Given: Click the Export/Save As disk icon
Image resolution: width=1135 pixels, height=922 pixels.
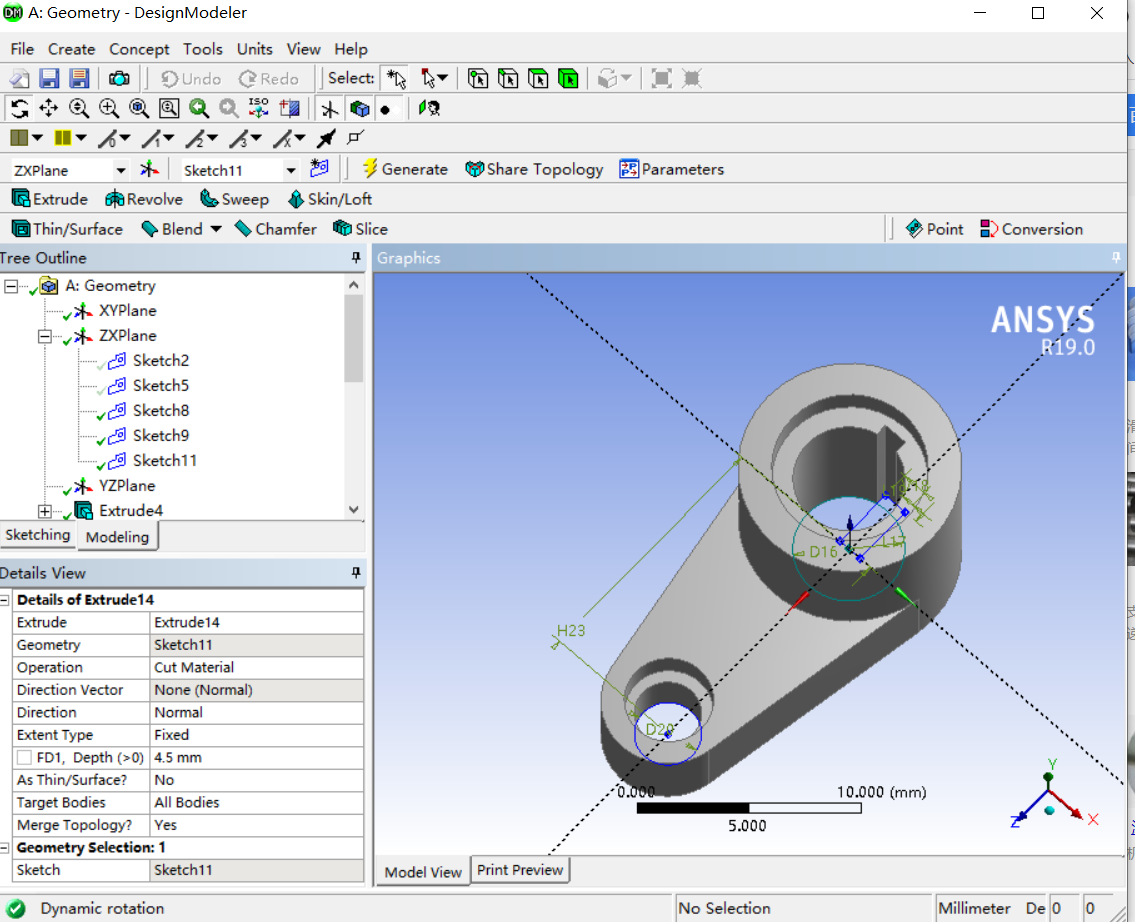Looking at the screenshot, I should [x=79, y=78].
